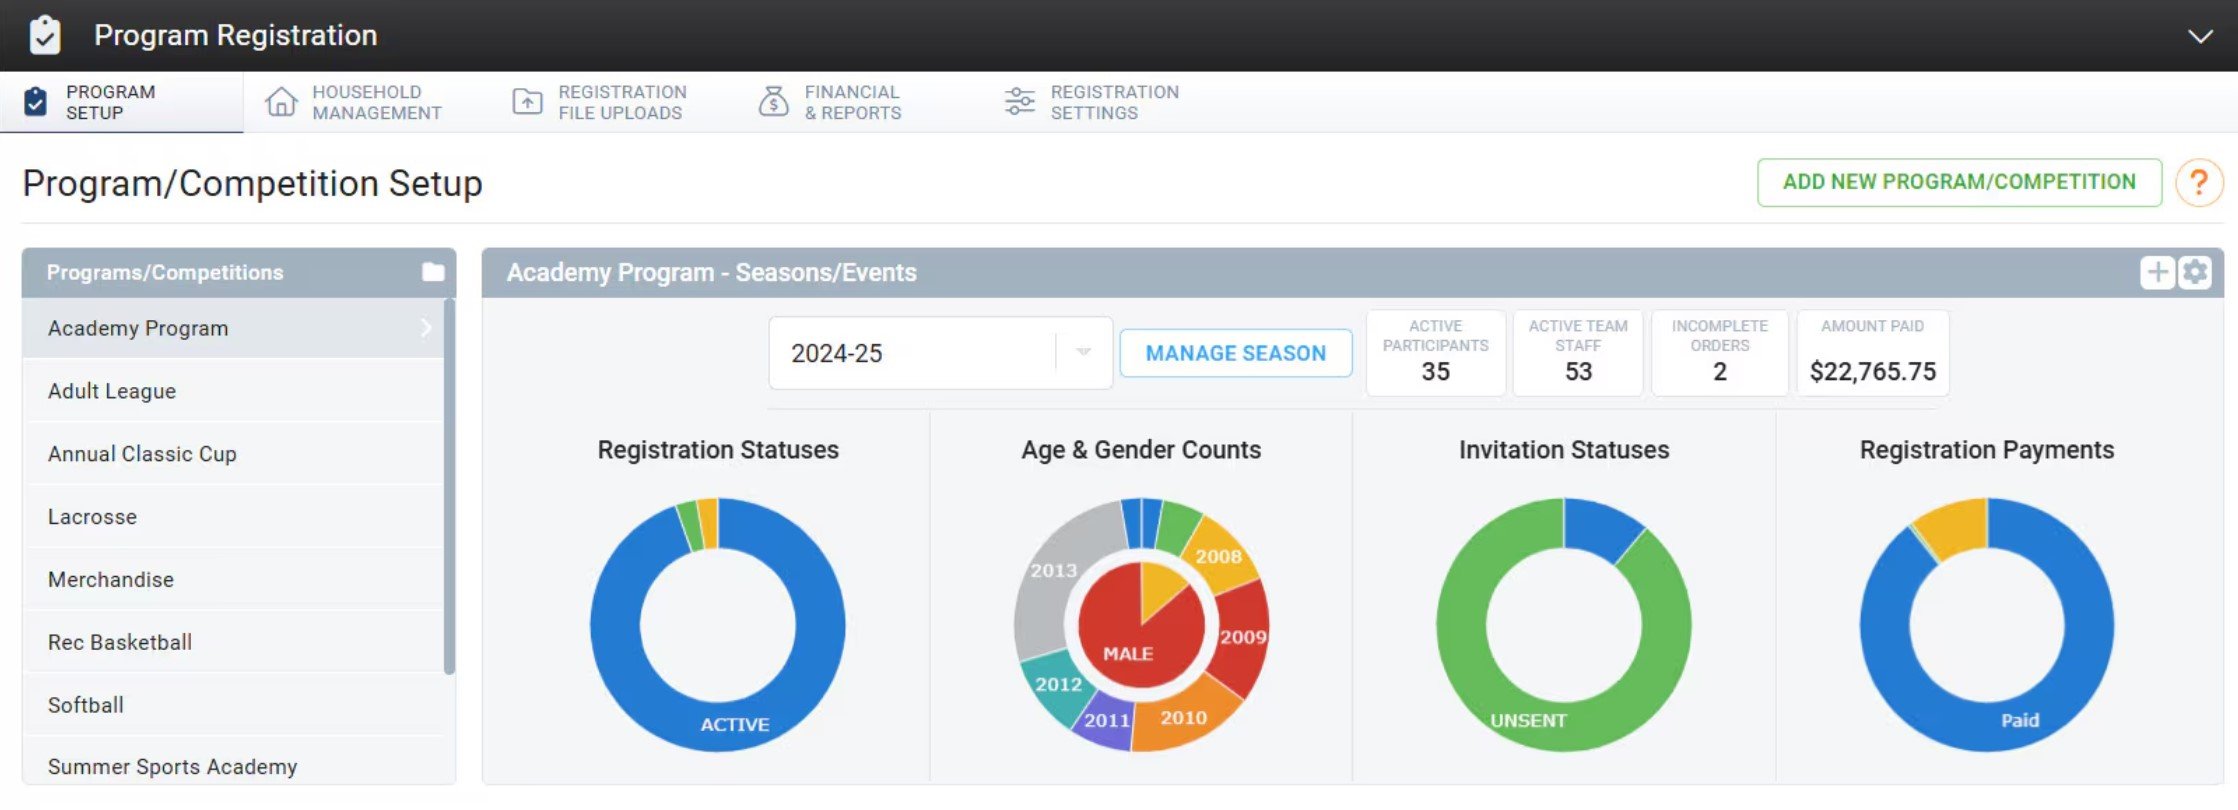Click the Household Management house icon
The width and height of the screenshot is (2238, 810).
pyautogui.click(x=281, y=102)
